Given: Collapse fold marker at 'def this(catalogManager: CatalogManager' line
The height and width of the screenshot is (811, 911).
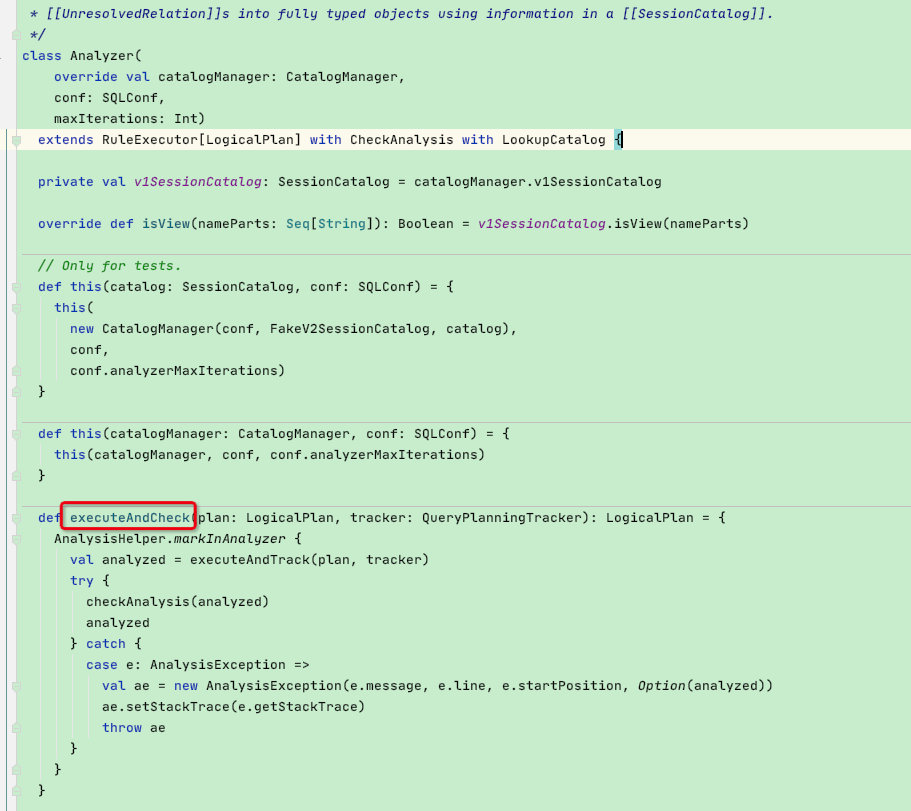Looking at the screenshot, I should (x=16, y=434).
